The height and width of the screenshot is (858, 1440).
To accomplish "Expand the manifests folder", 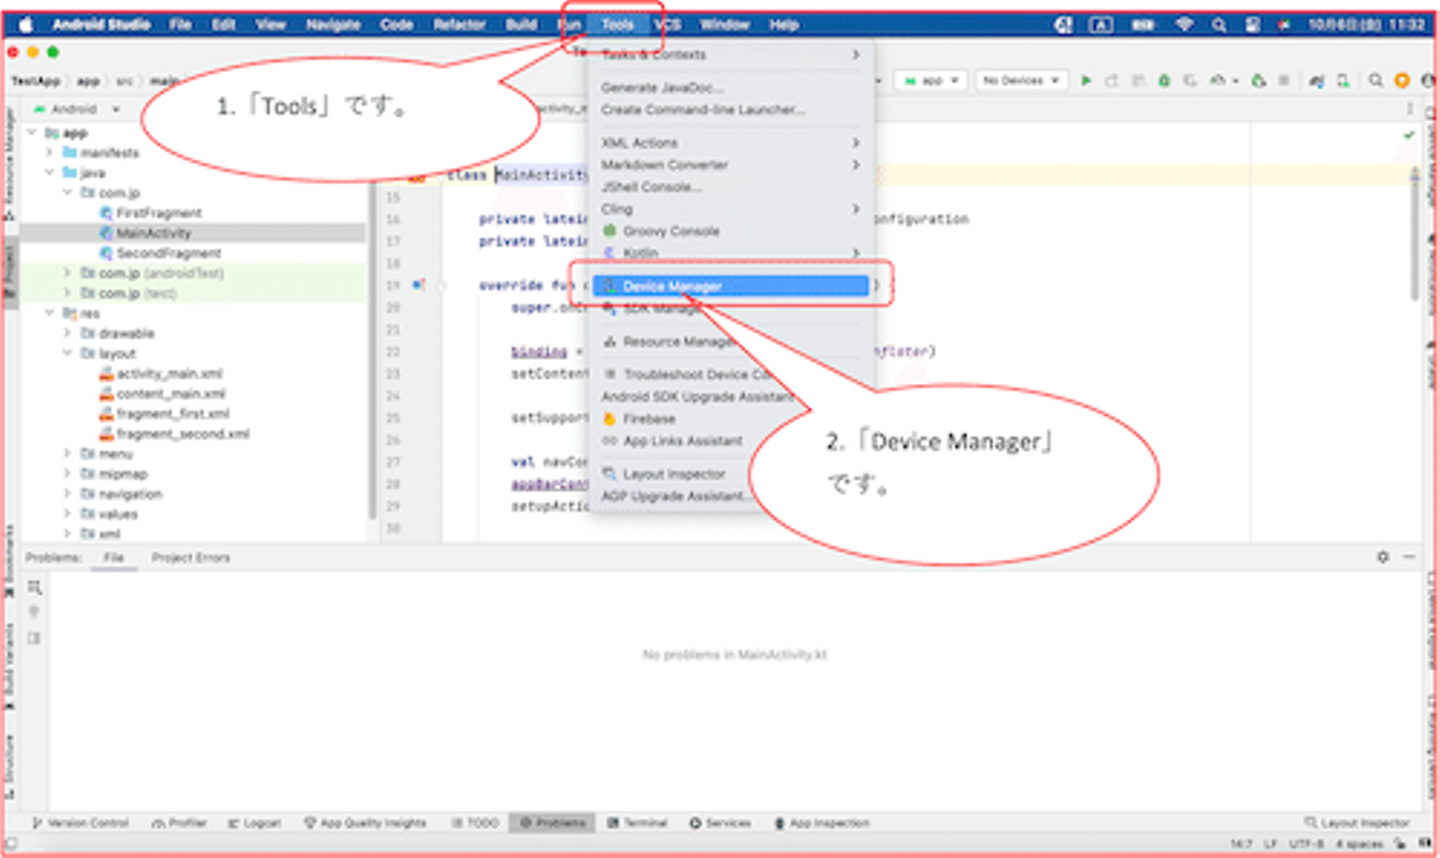I will tap(49, 153).
